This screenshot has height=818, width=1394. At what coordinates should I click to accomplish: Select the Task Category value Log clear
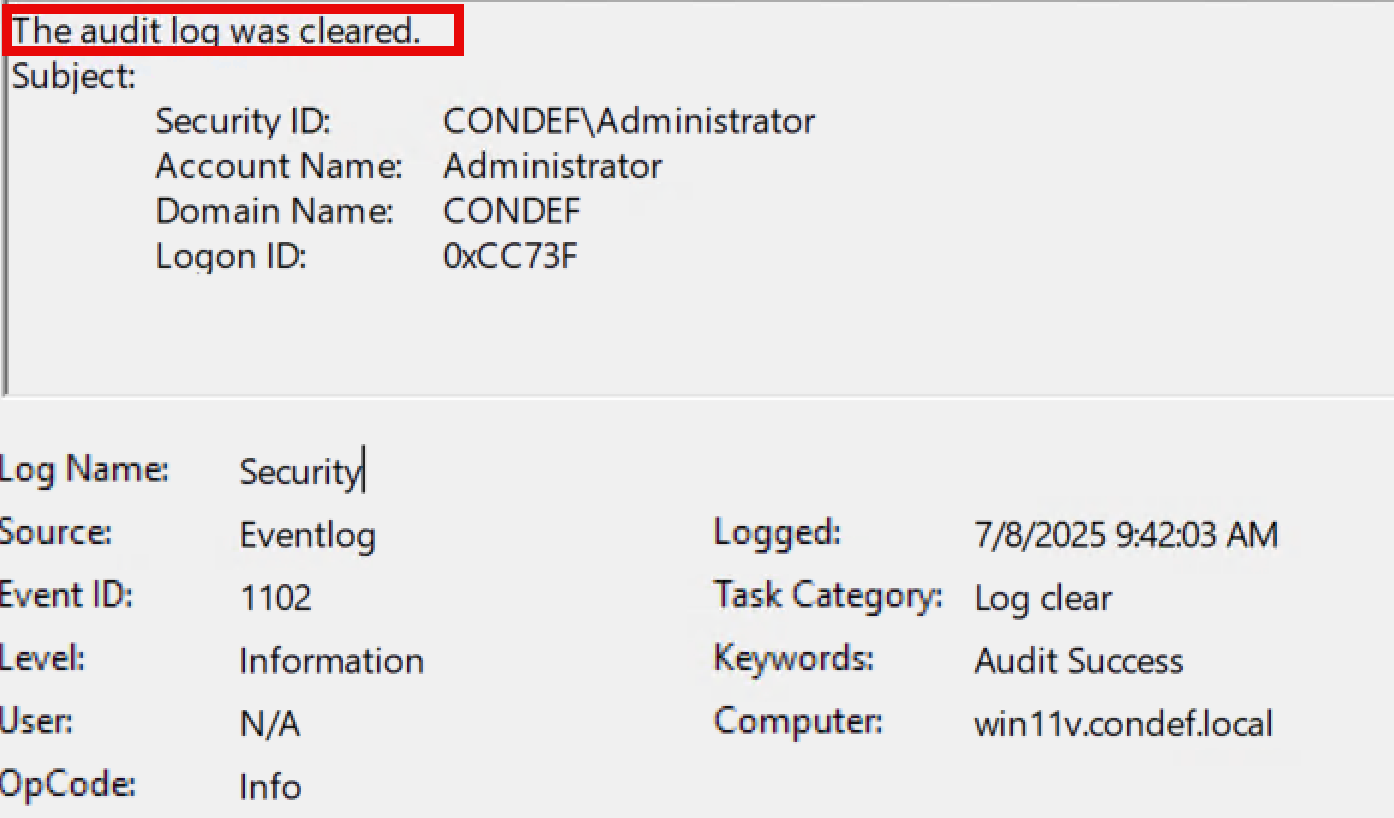click(1043, 598)
